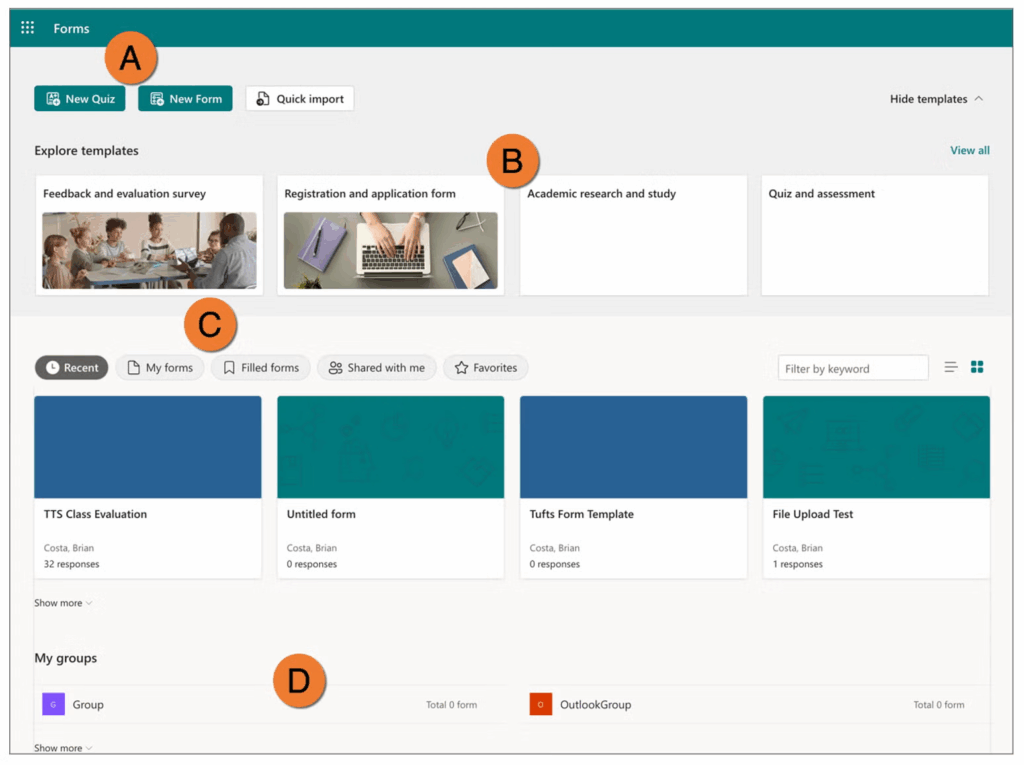Open Academic research and study template
Screen dimensions: 1024x765
coord(633,236)
